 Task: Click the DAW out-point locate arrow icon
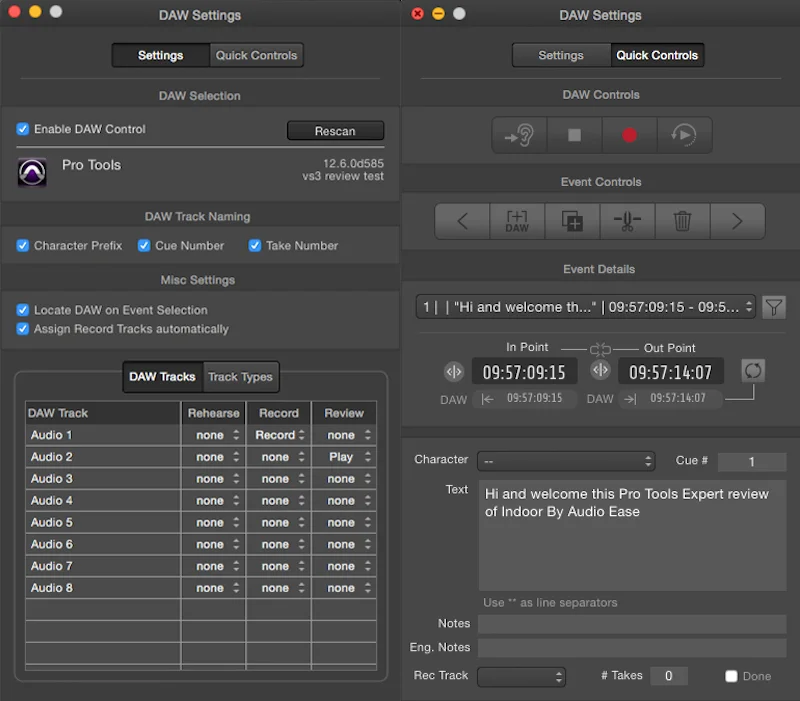tap(631, 399)
